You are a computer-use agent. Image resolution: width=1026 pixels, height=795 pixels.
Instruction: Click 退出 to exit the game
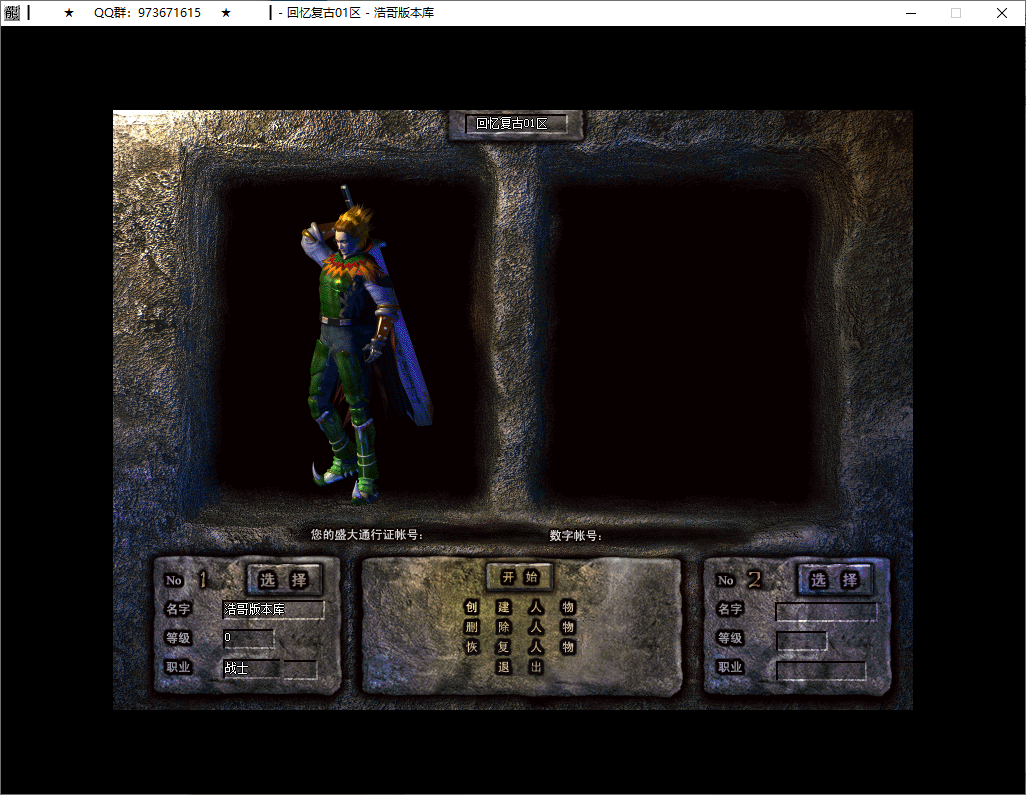(x=519, y=667)
